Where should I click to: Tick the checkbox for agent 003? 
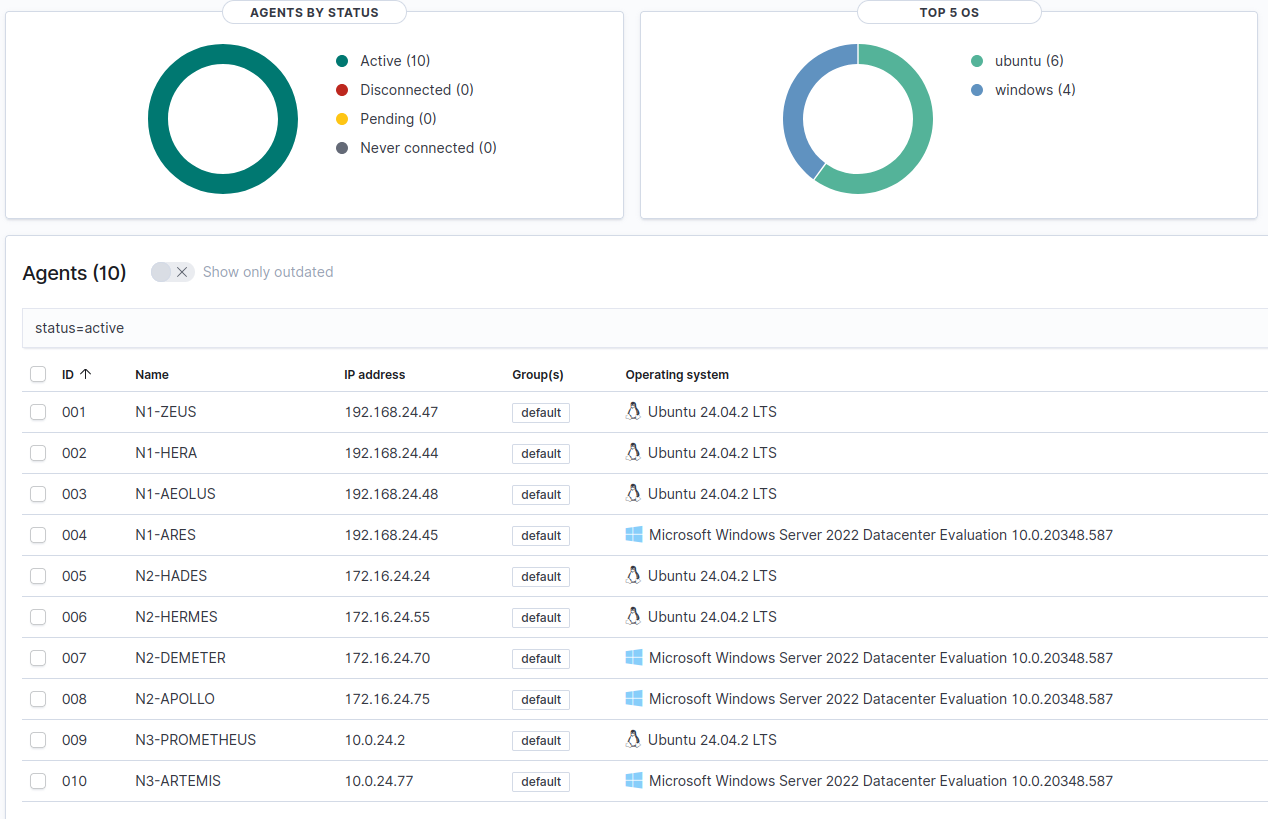tap(38, 494)
